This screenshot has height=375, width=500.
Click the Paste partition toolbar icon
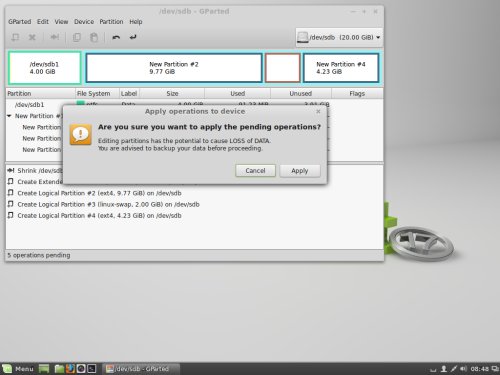point(94,37)
